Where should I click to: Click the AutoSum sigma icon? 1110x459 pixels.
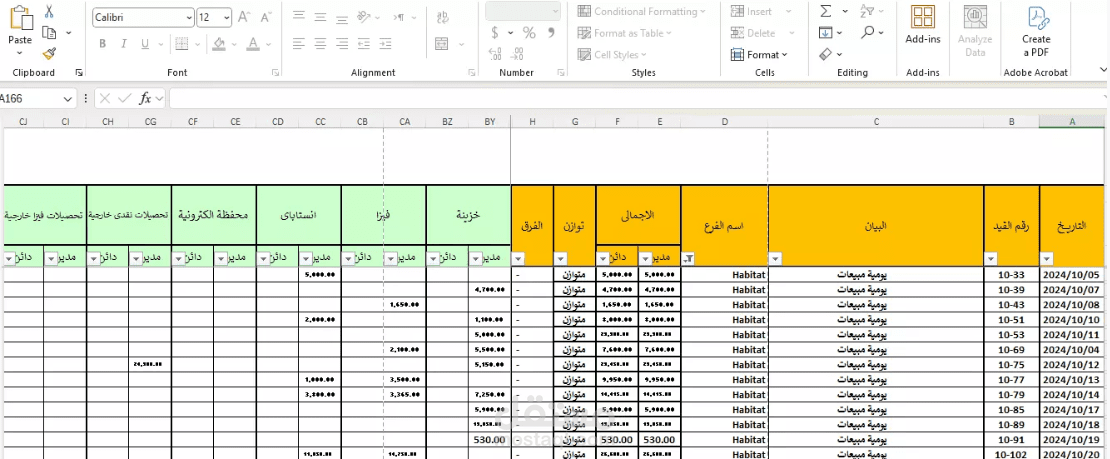tap(825, 11)
